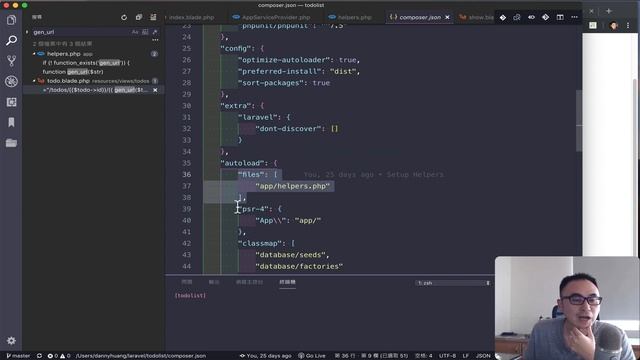Image resolution: width=640 pixels, height=360 pixels.
Task: Refresh the search results
Action: pos(124,17)
